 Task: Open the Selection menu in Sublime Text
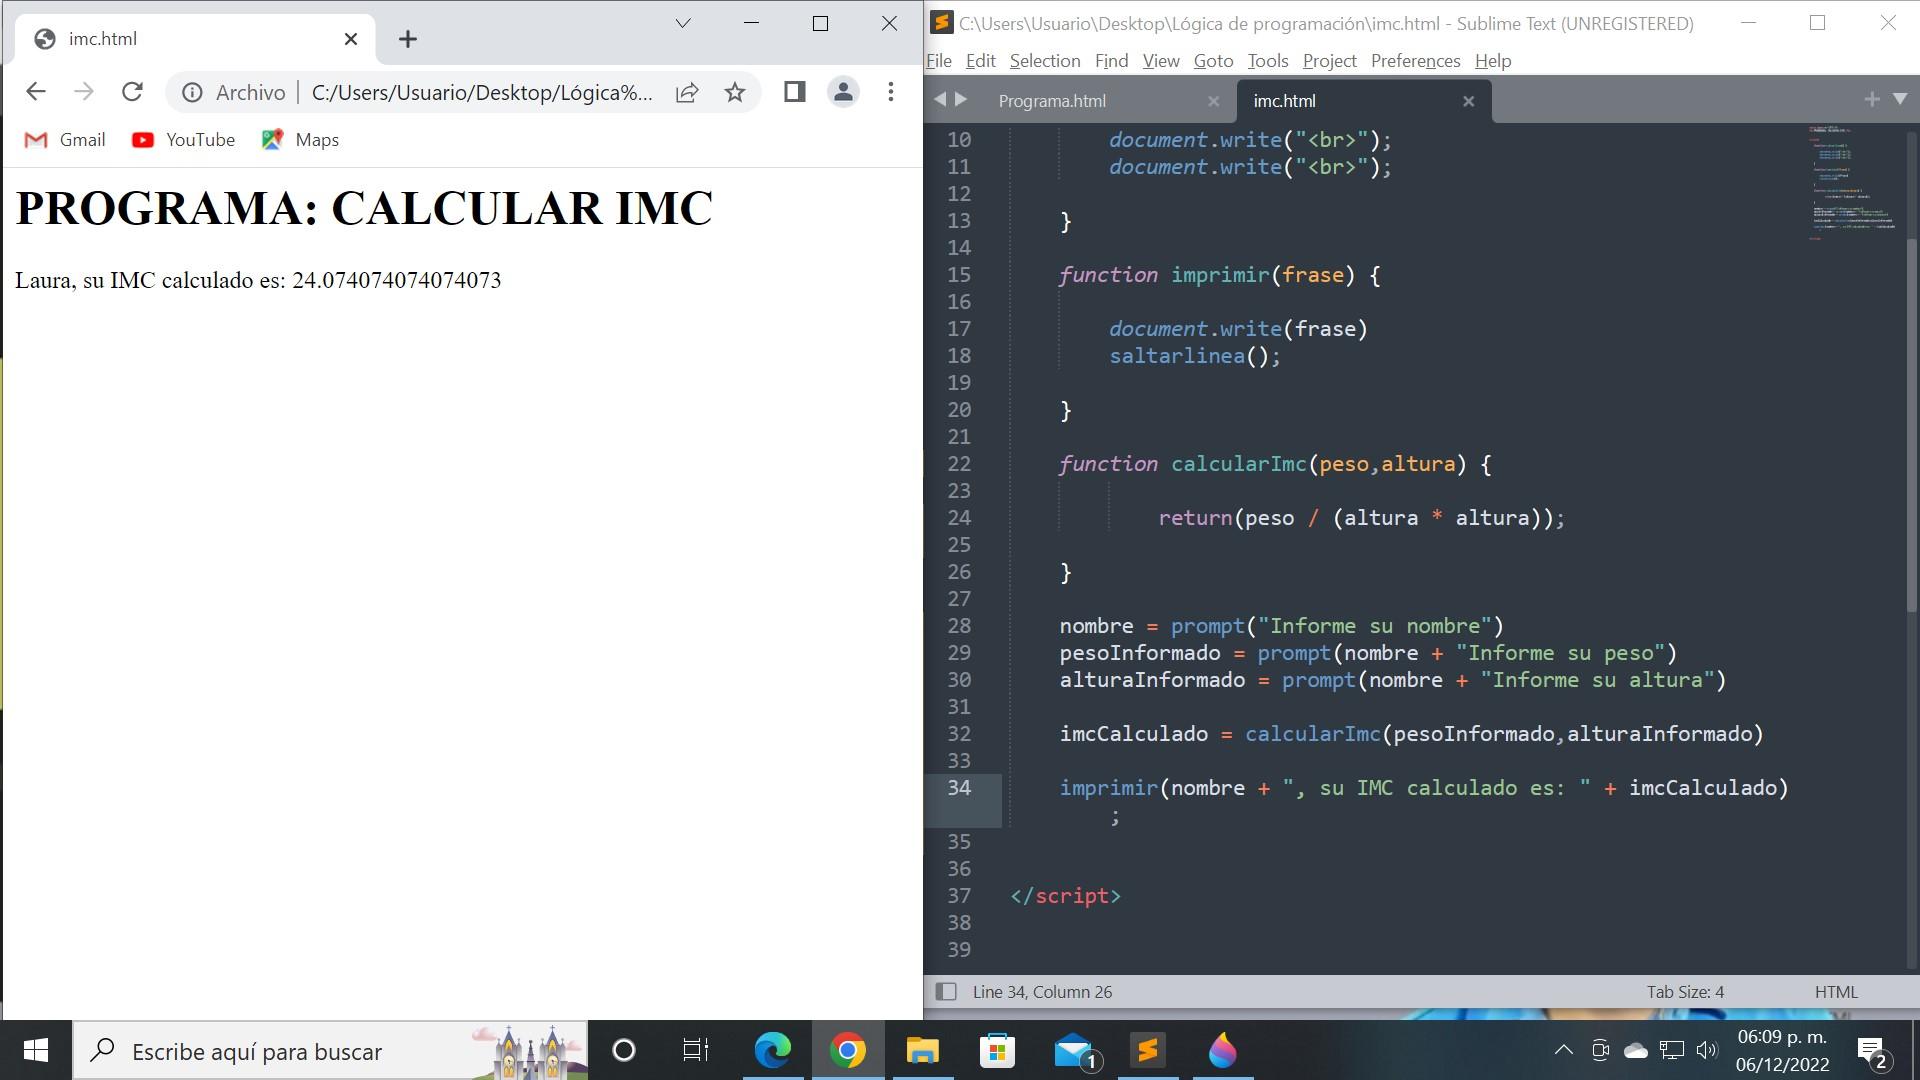[1042, 61]
